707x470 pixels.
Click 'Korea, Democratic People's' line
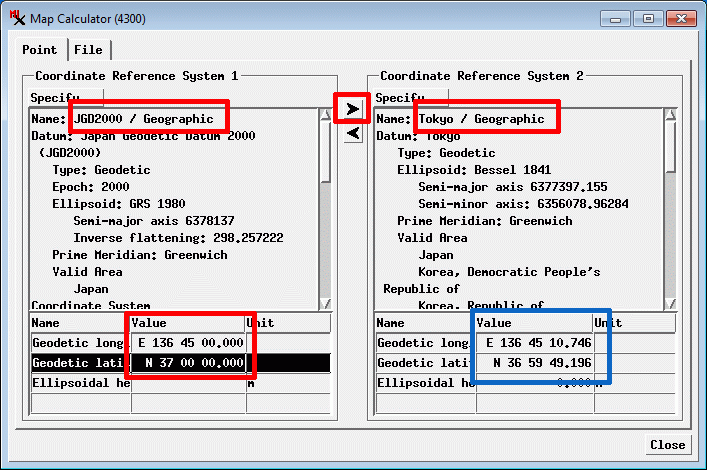509,272
